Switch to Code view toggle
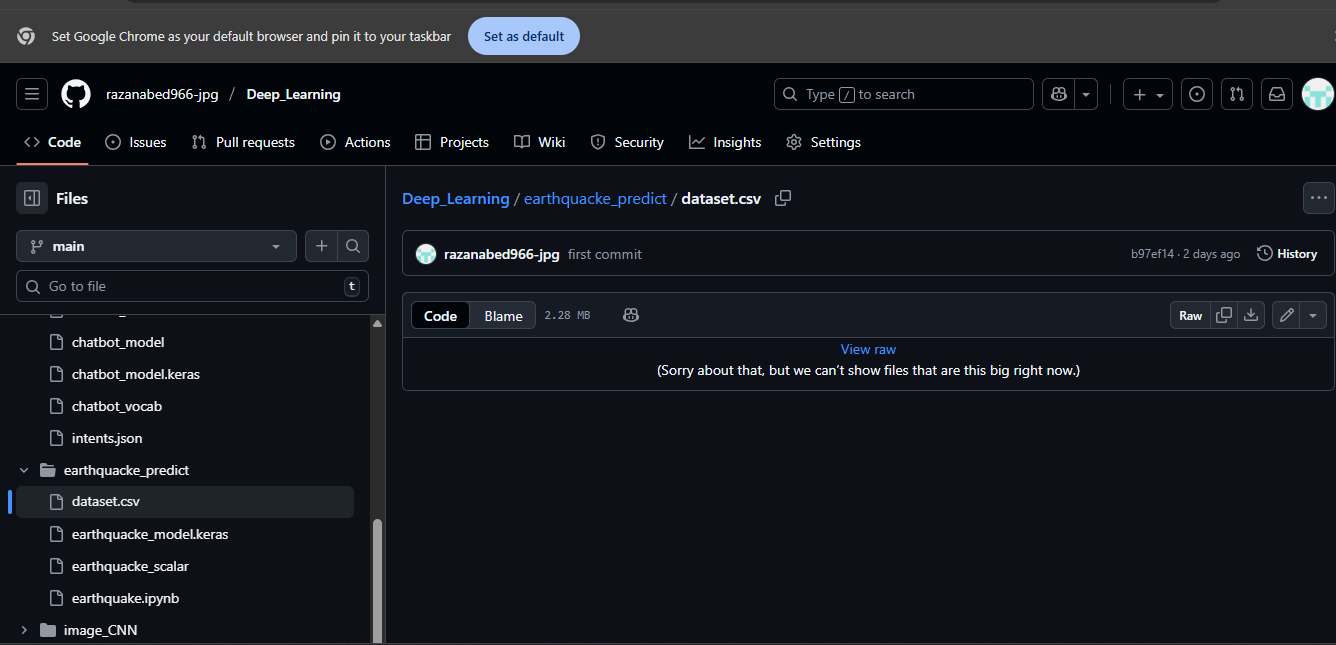The image size is (1336, 645). tap(440, 315)
